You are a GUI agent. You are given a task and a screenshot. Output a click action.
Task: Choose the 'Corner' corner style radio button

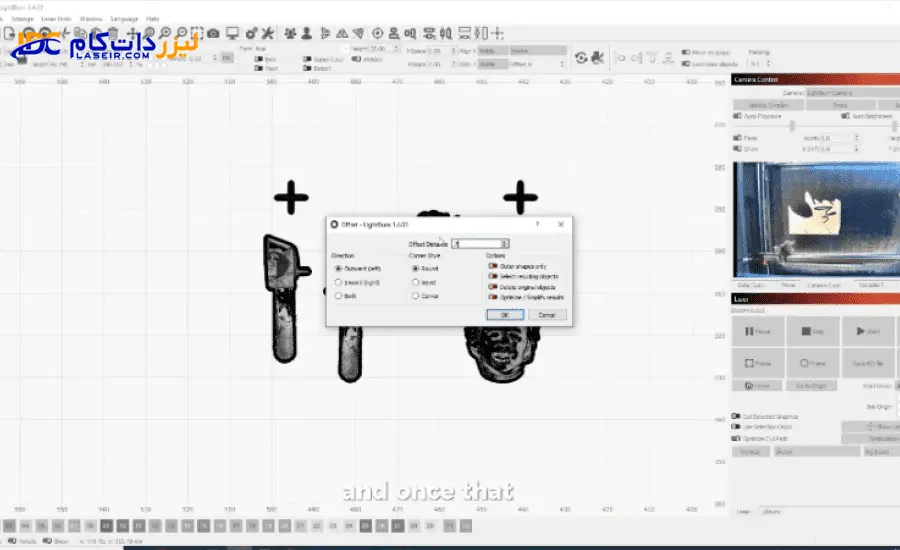415,296
